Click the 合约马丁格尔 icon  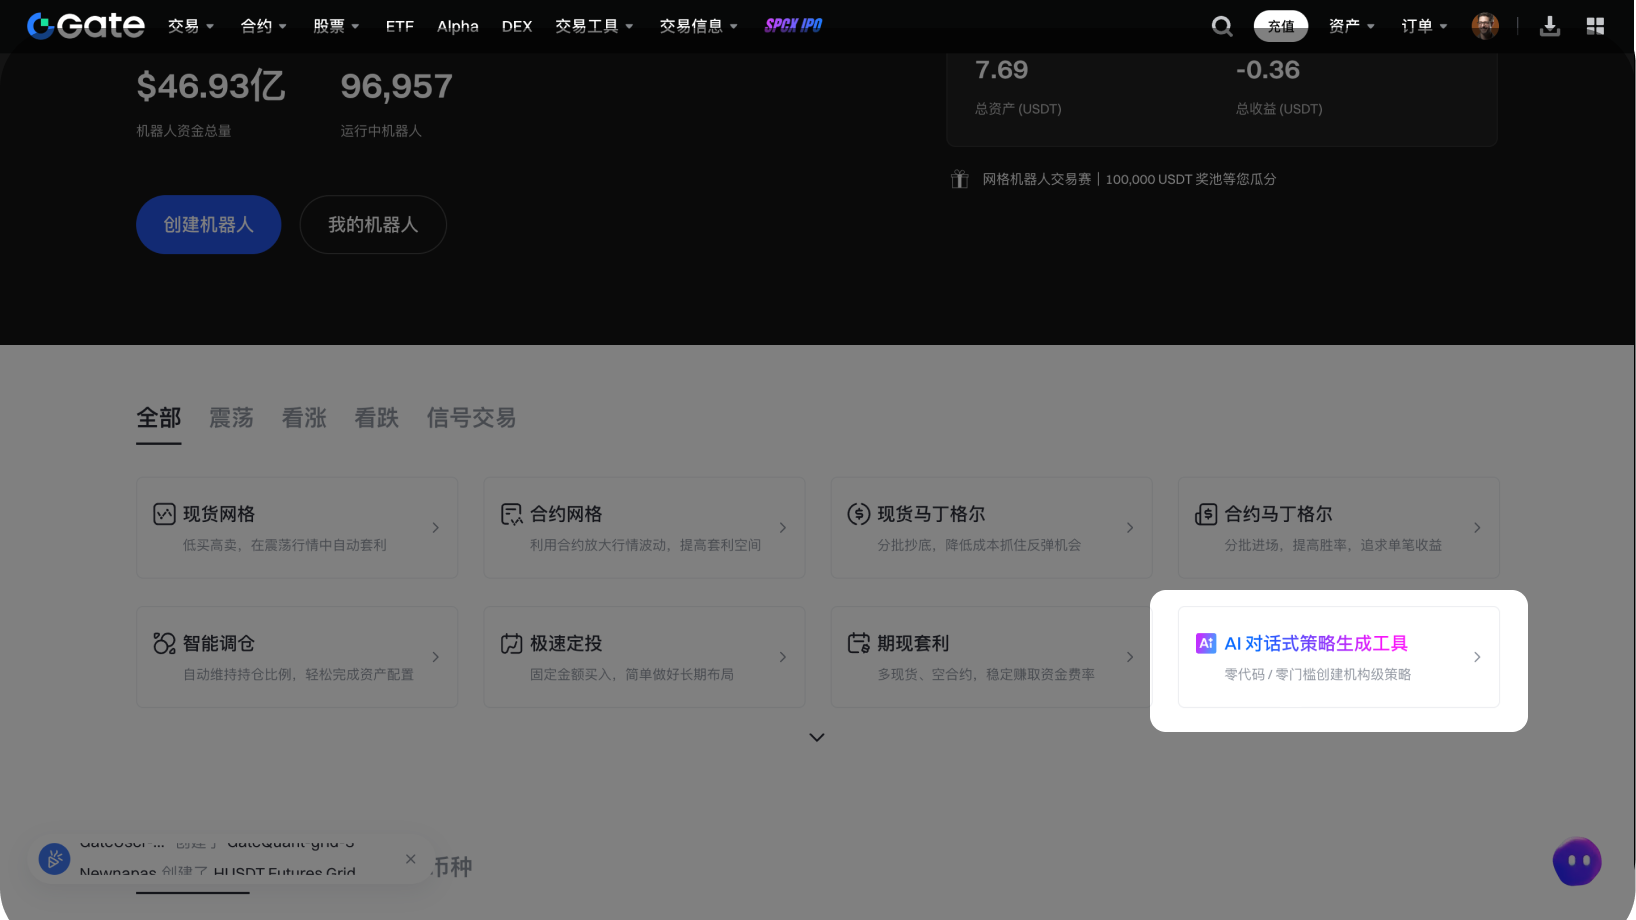1206,514
